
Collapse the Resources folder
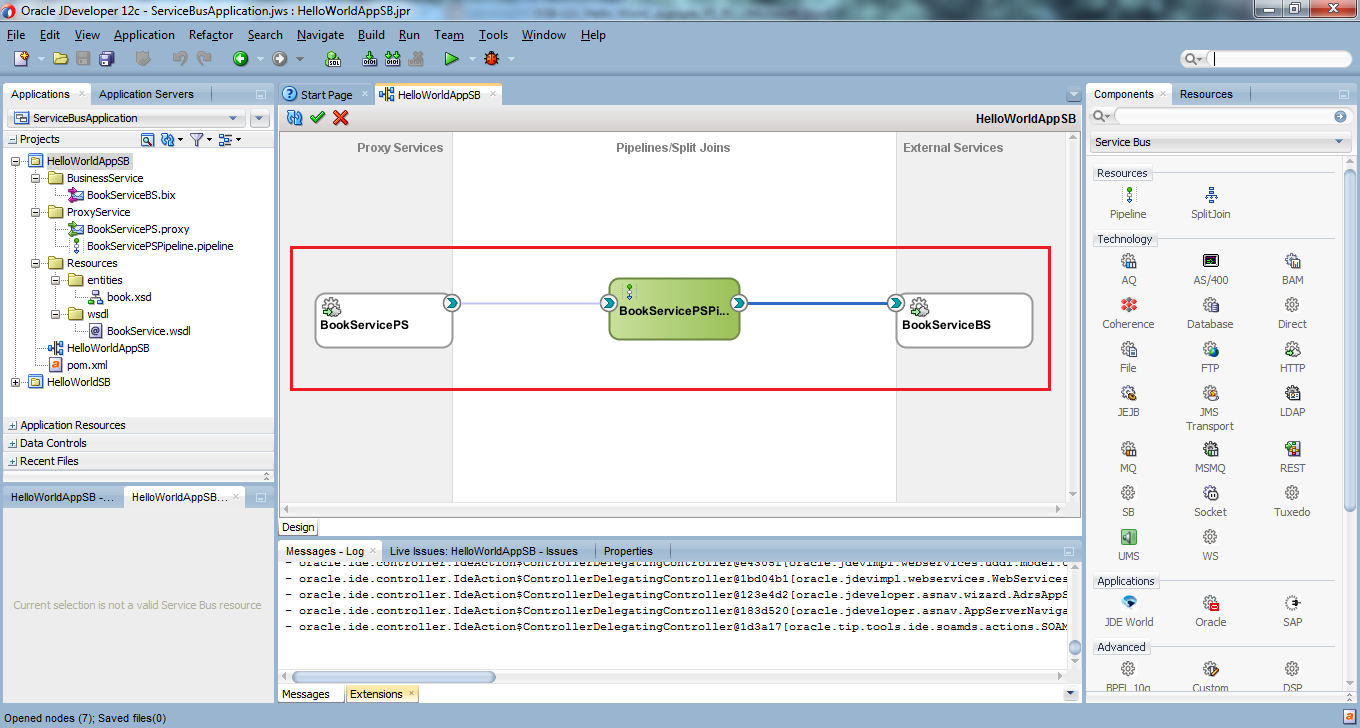pyautogui.click(x=35, y=263)
